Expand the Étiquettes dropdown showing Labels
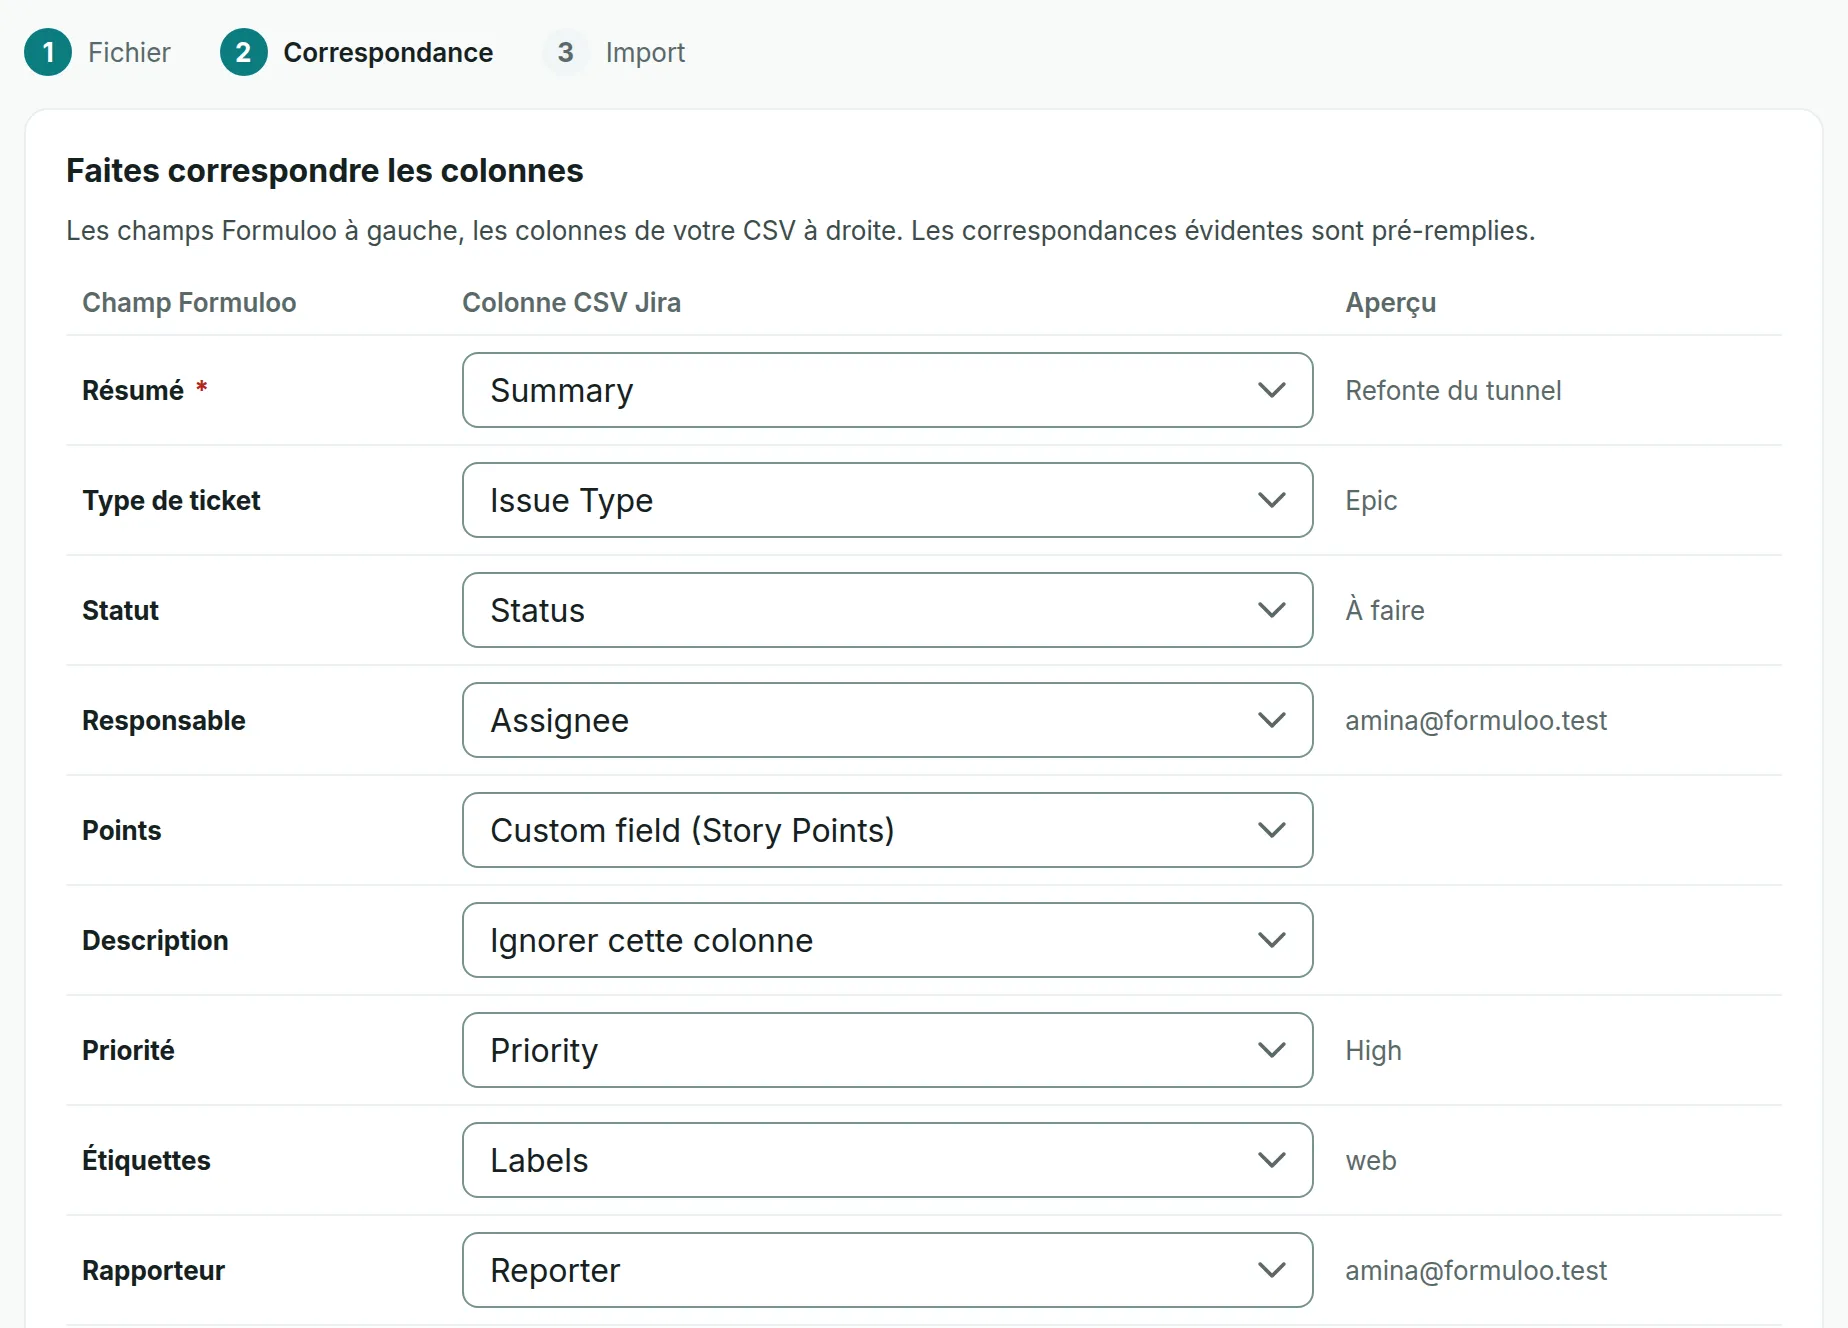 click(x=887, y=1160)
